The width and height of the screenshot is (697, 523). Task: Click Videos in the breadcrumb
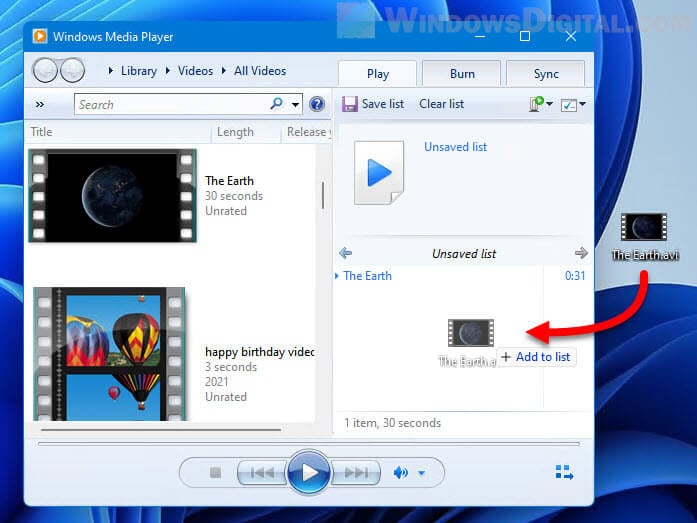pos(195,71)
